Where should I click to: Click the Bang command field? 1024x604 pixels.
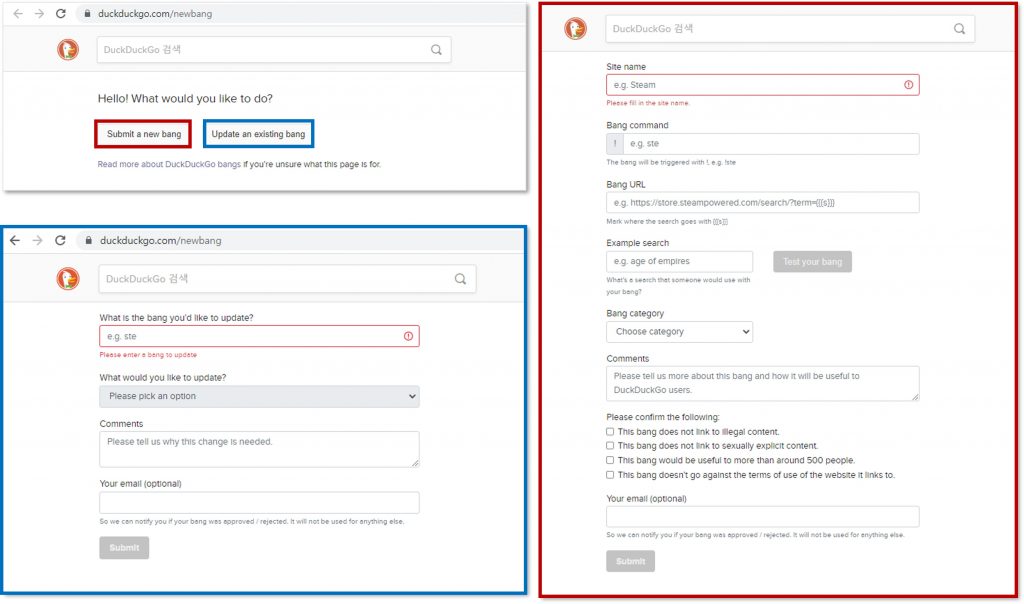[x=771, y=144]
